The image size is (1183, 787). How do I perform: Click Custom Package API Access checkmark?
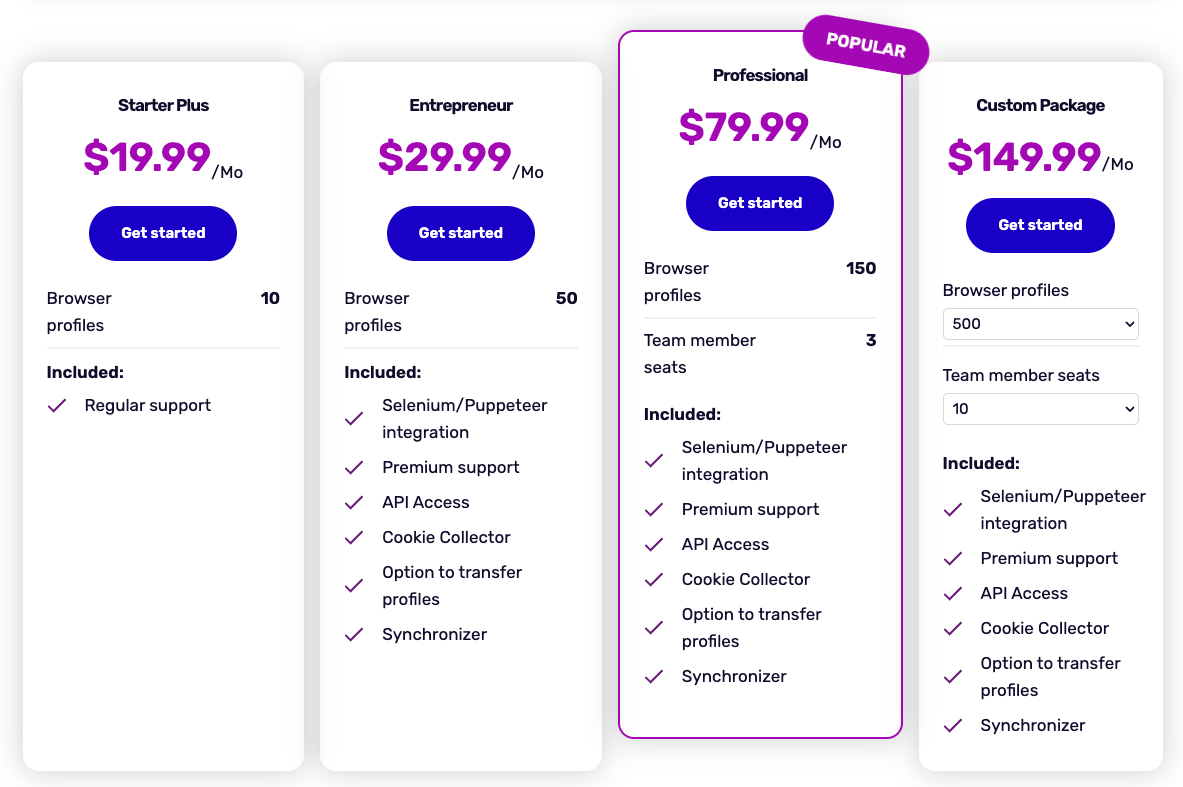(x=953, y=594)
